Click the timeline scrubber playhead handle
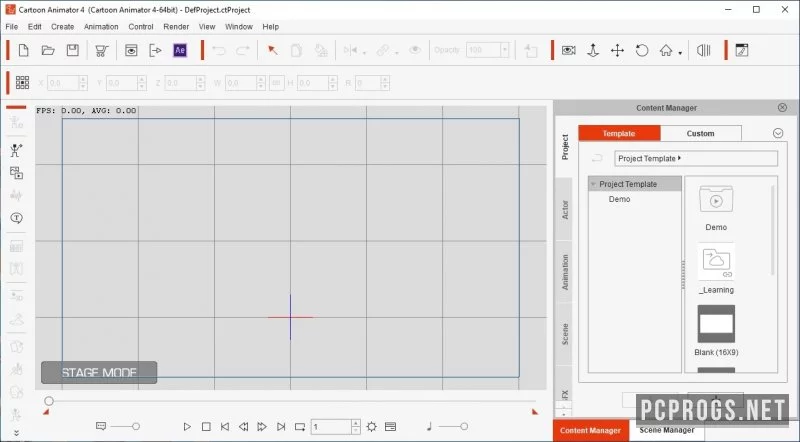This screenshot has width=800, height=442. 49,401
